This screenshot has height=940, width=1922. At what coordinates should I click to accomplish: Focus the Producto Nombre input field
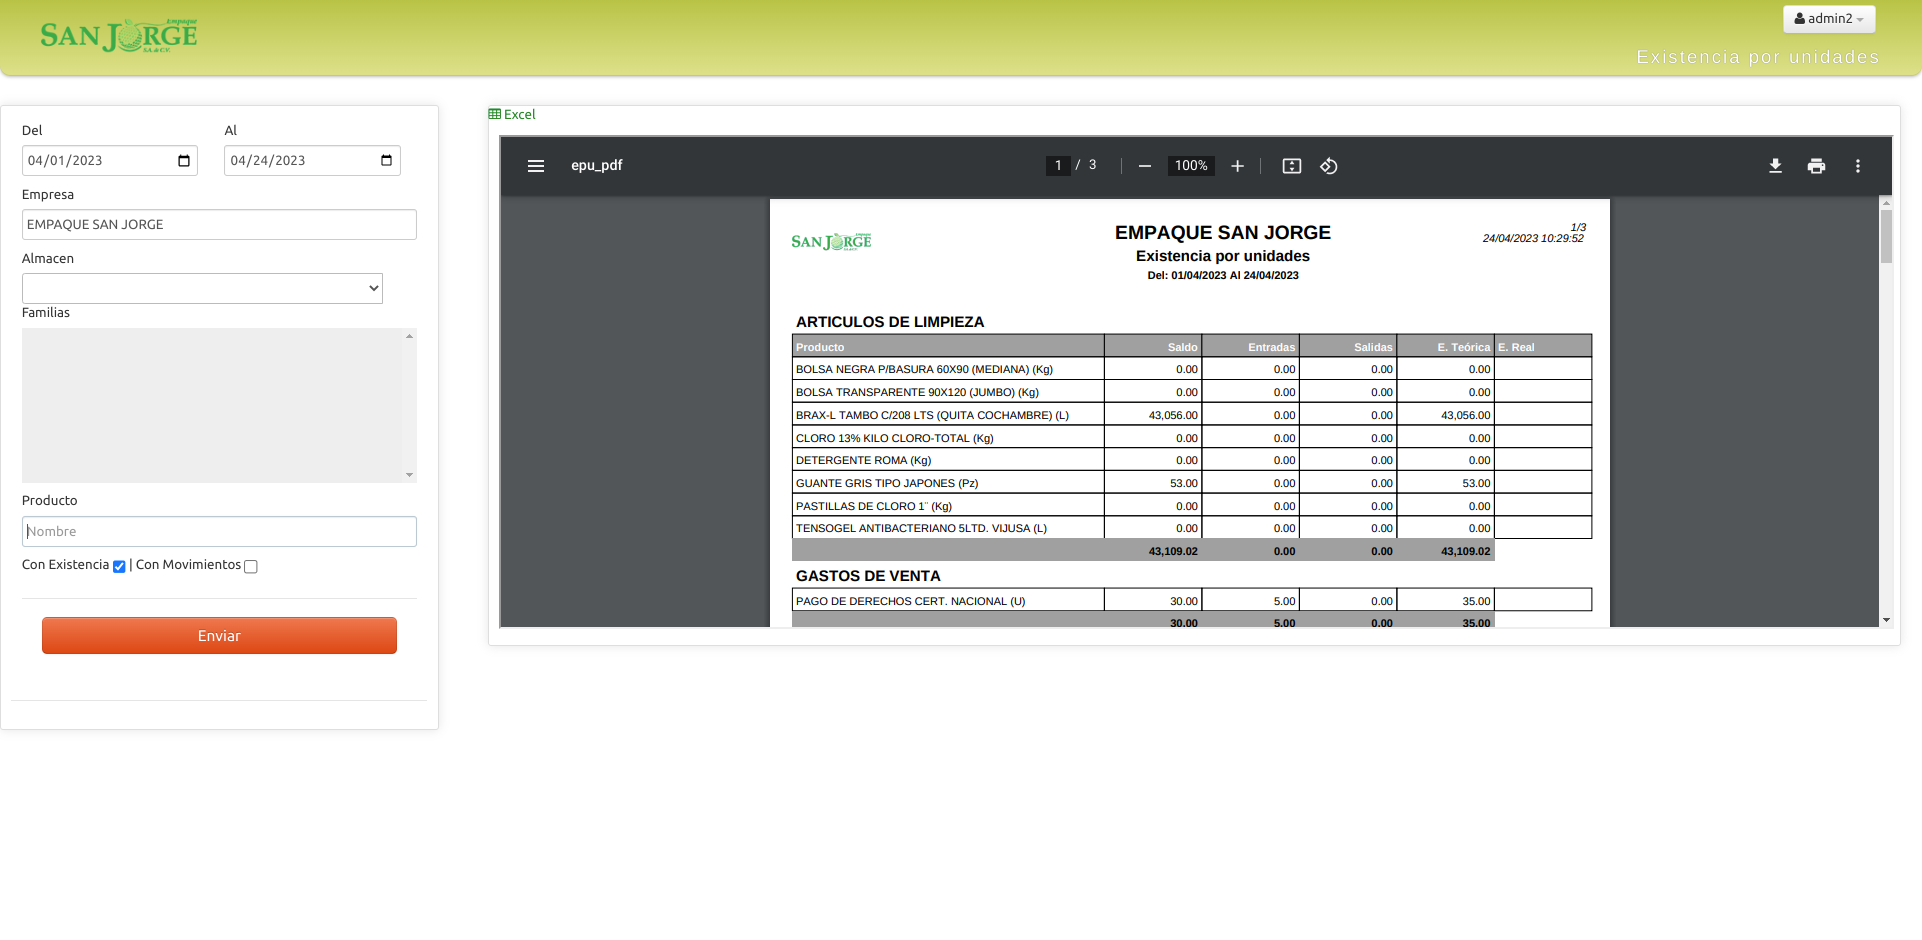[x=219, y=532]
